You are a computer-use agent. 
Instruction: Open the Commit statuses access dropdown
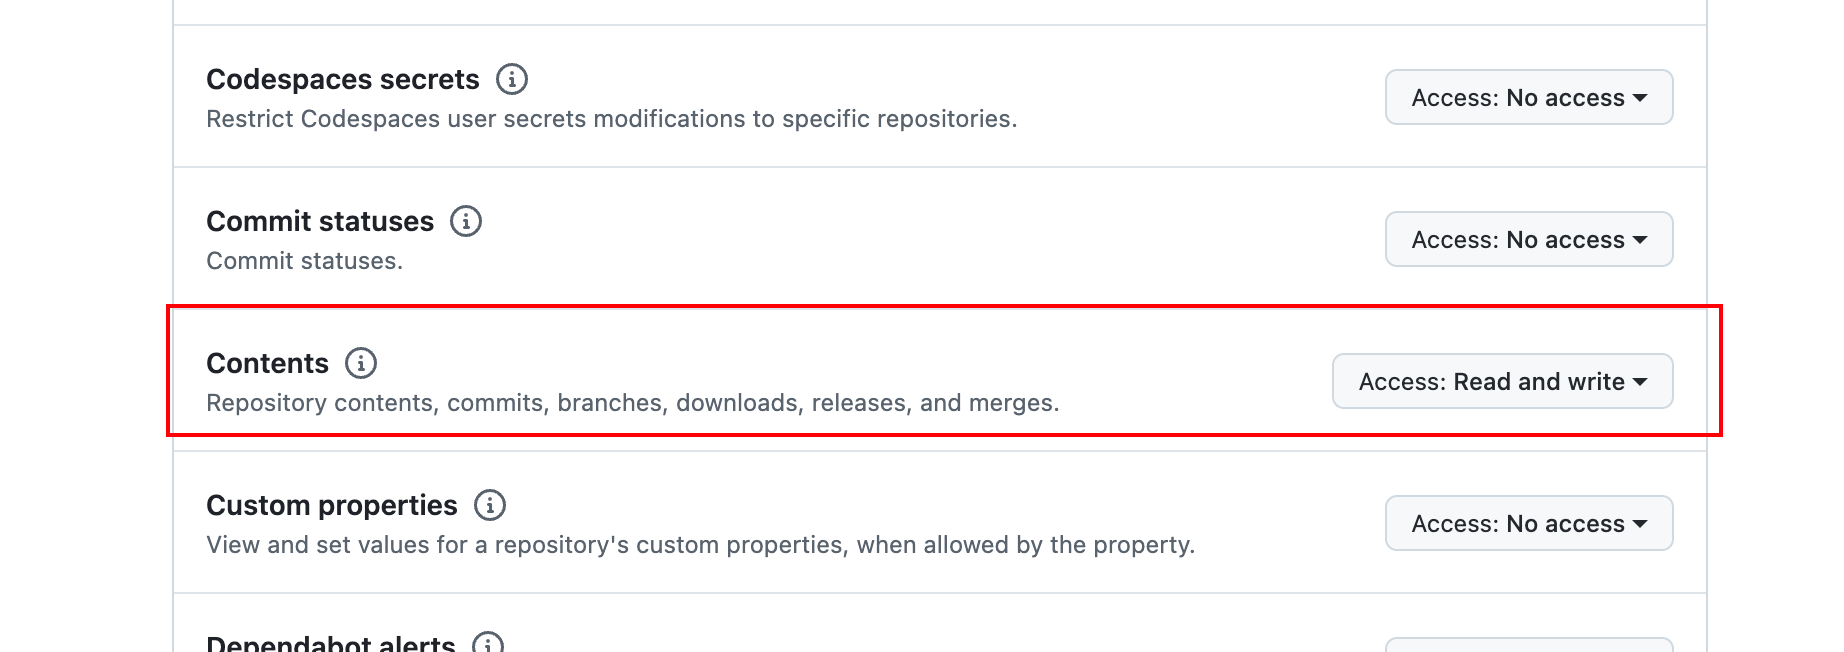click(1529, 239)
